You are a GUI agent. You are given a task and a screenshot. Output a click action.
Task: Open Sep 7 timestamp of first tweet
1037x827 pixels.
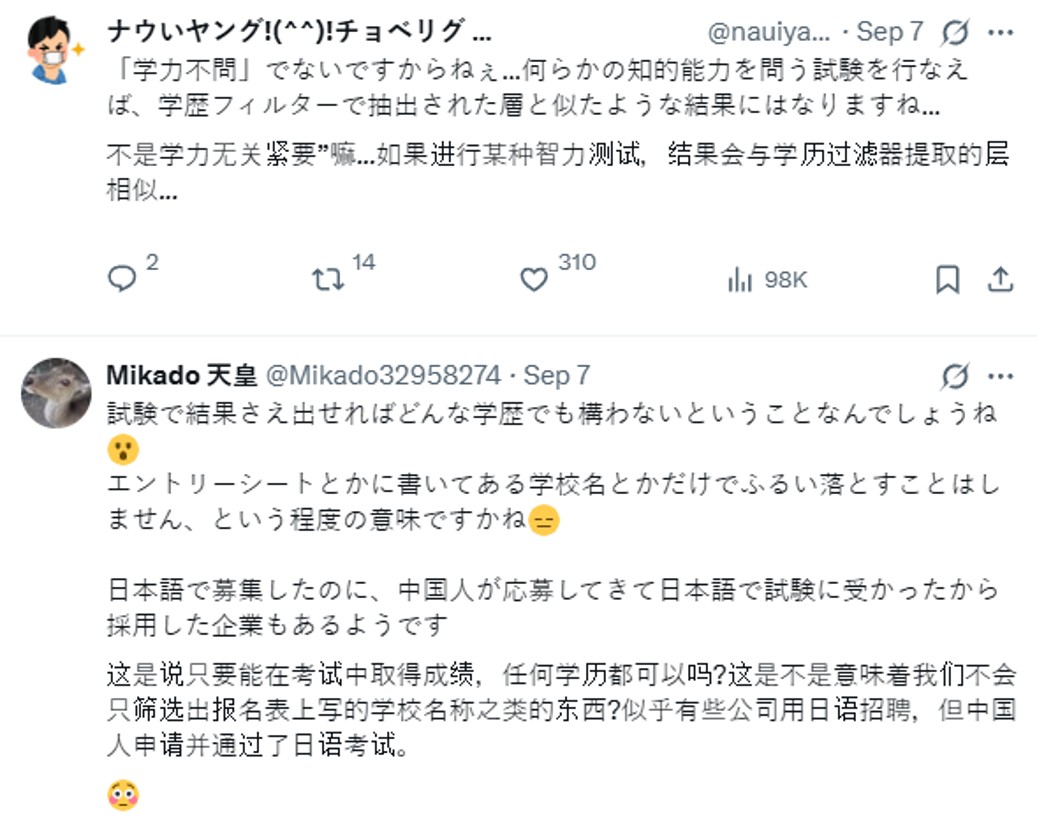coord(889,32)
